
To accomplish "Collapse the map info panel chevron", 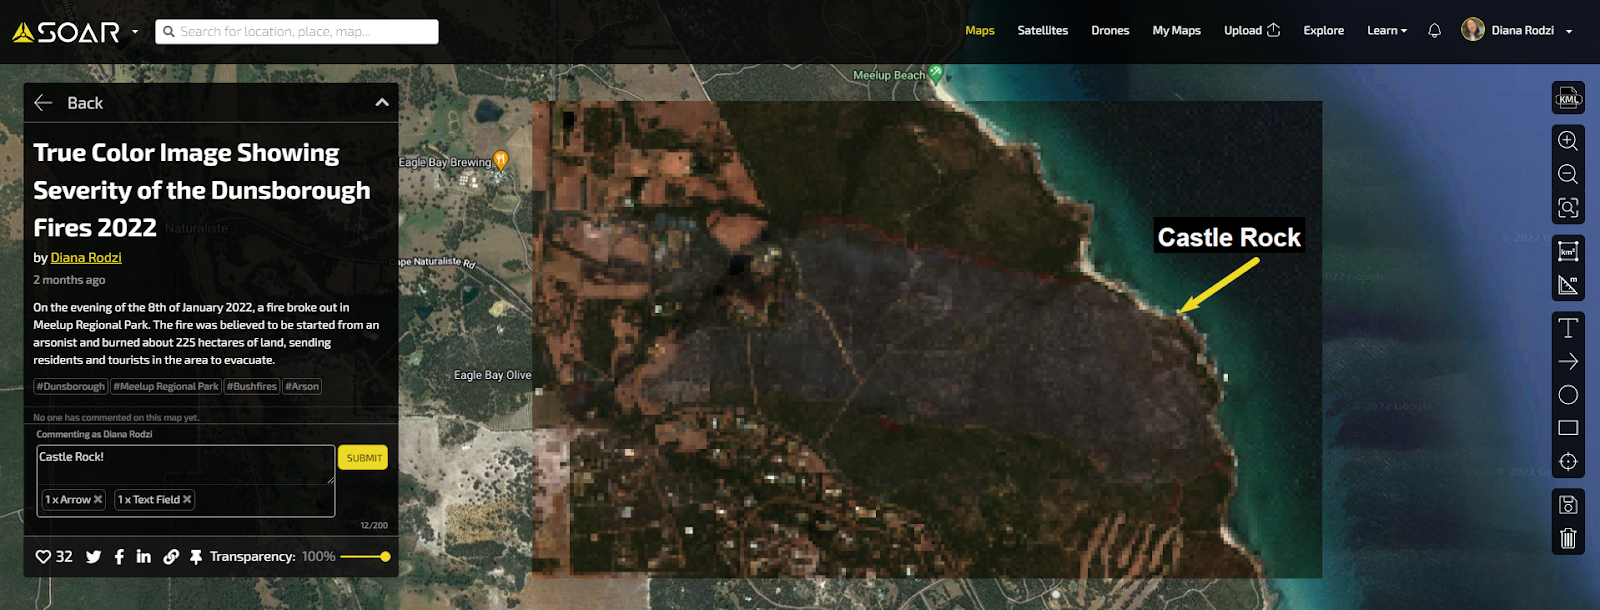I will (382, 103).
